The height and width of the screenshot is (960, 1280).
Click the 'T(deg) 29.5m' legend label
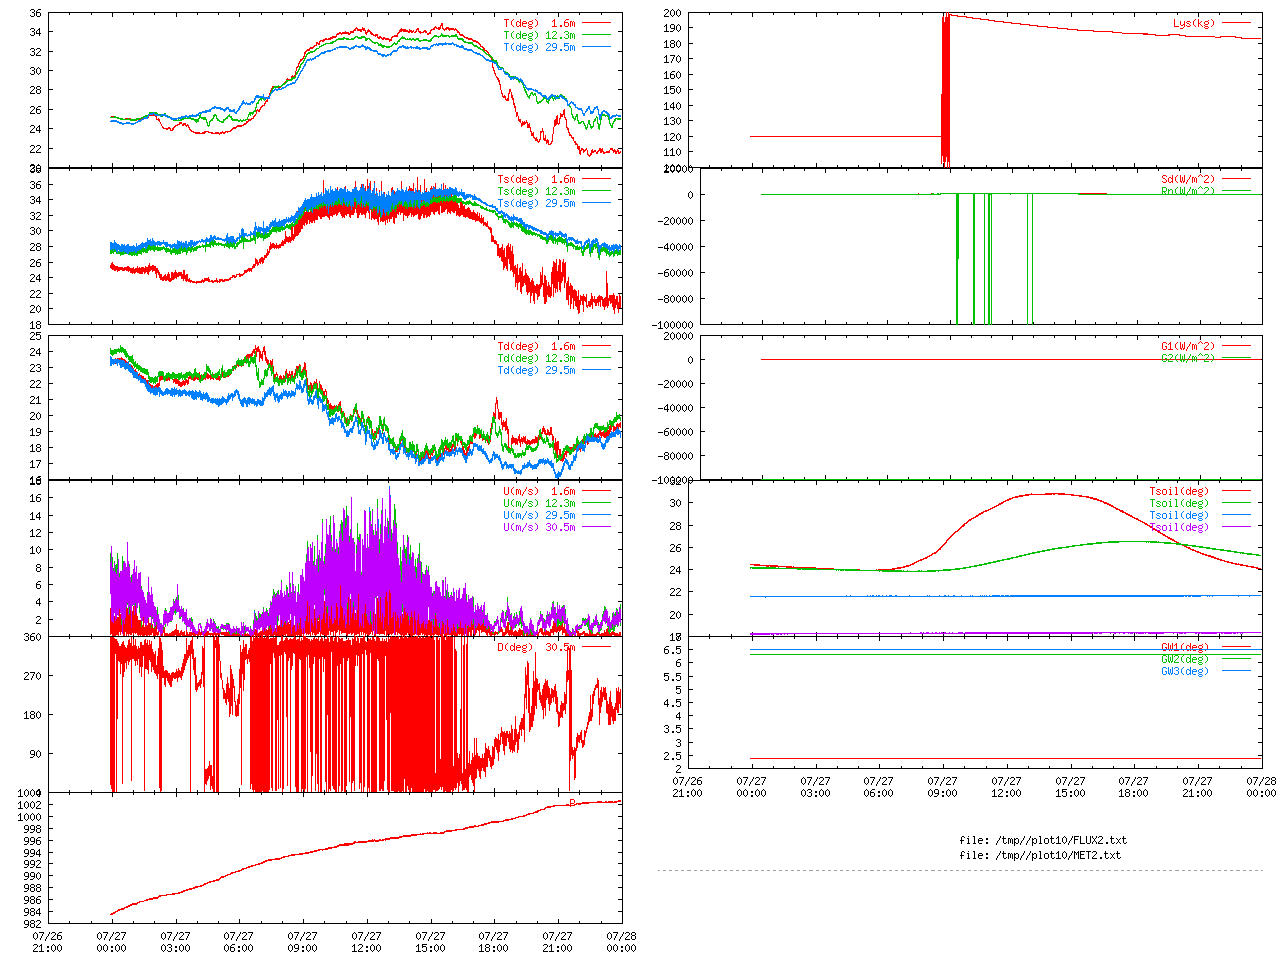click(540, 47)
